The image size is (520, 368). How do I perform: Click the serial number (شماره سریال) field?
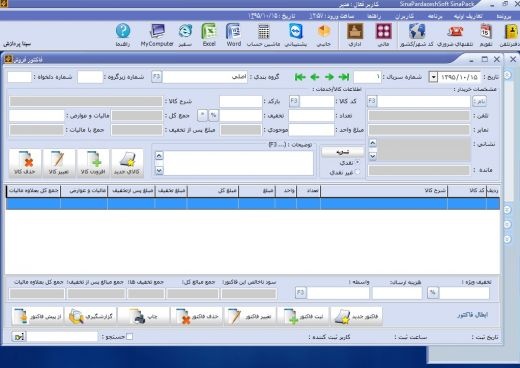[367, 77]
